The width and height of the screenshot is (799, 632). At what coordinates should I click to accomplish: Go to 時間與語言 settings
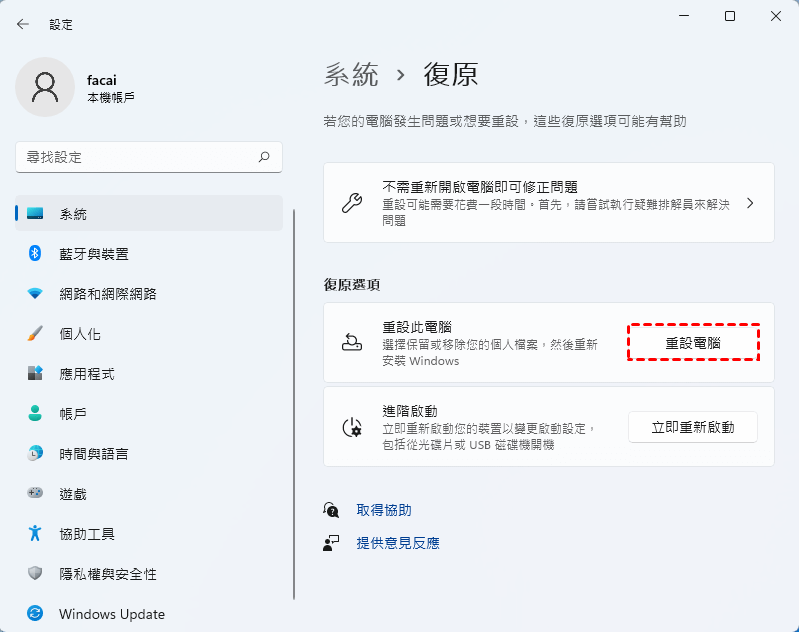93,454
